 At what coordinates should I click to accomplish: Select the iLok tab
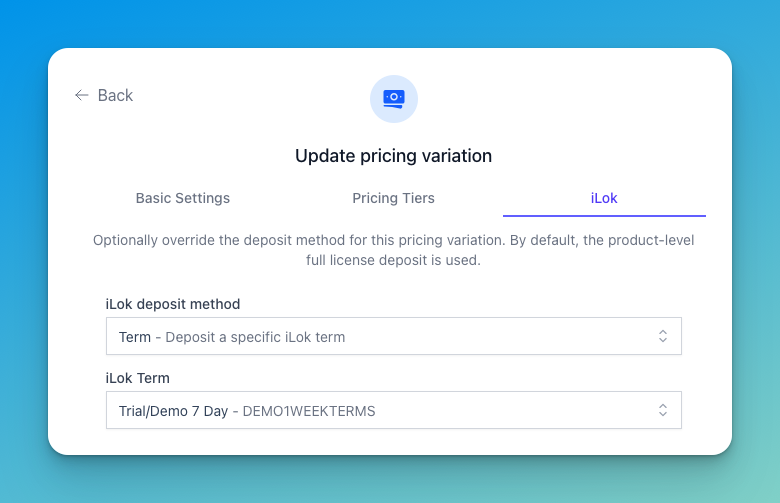[604, 198]
